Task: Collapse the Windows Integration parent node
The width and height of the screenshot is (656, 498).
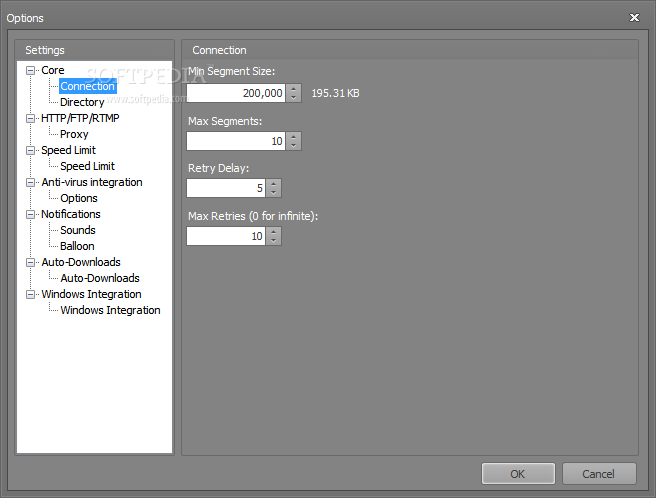Action: coord(30,294)
